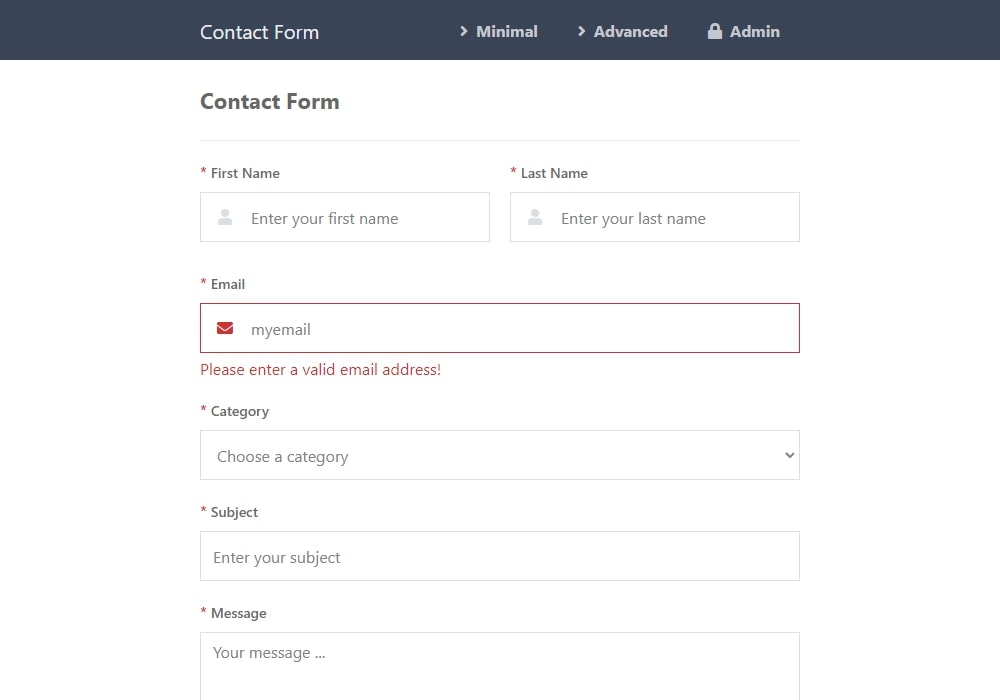Focus the last name input field
Viewport: 1000px width, 700px height.
pyautogui.click(x=655, y=217)
